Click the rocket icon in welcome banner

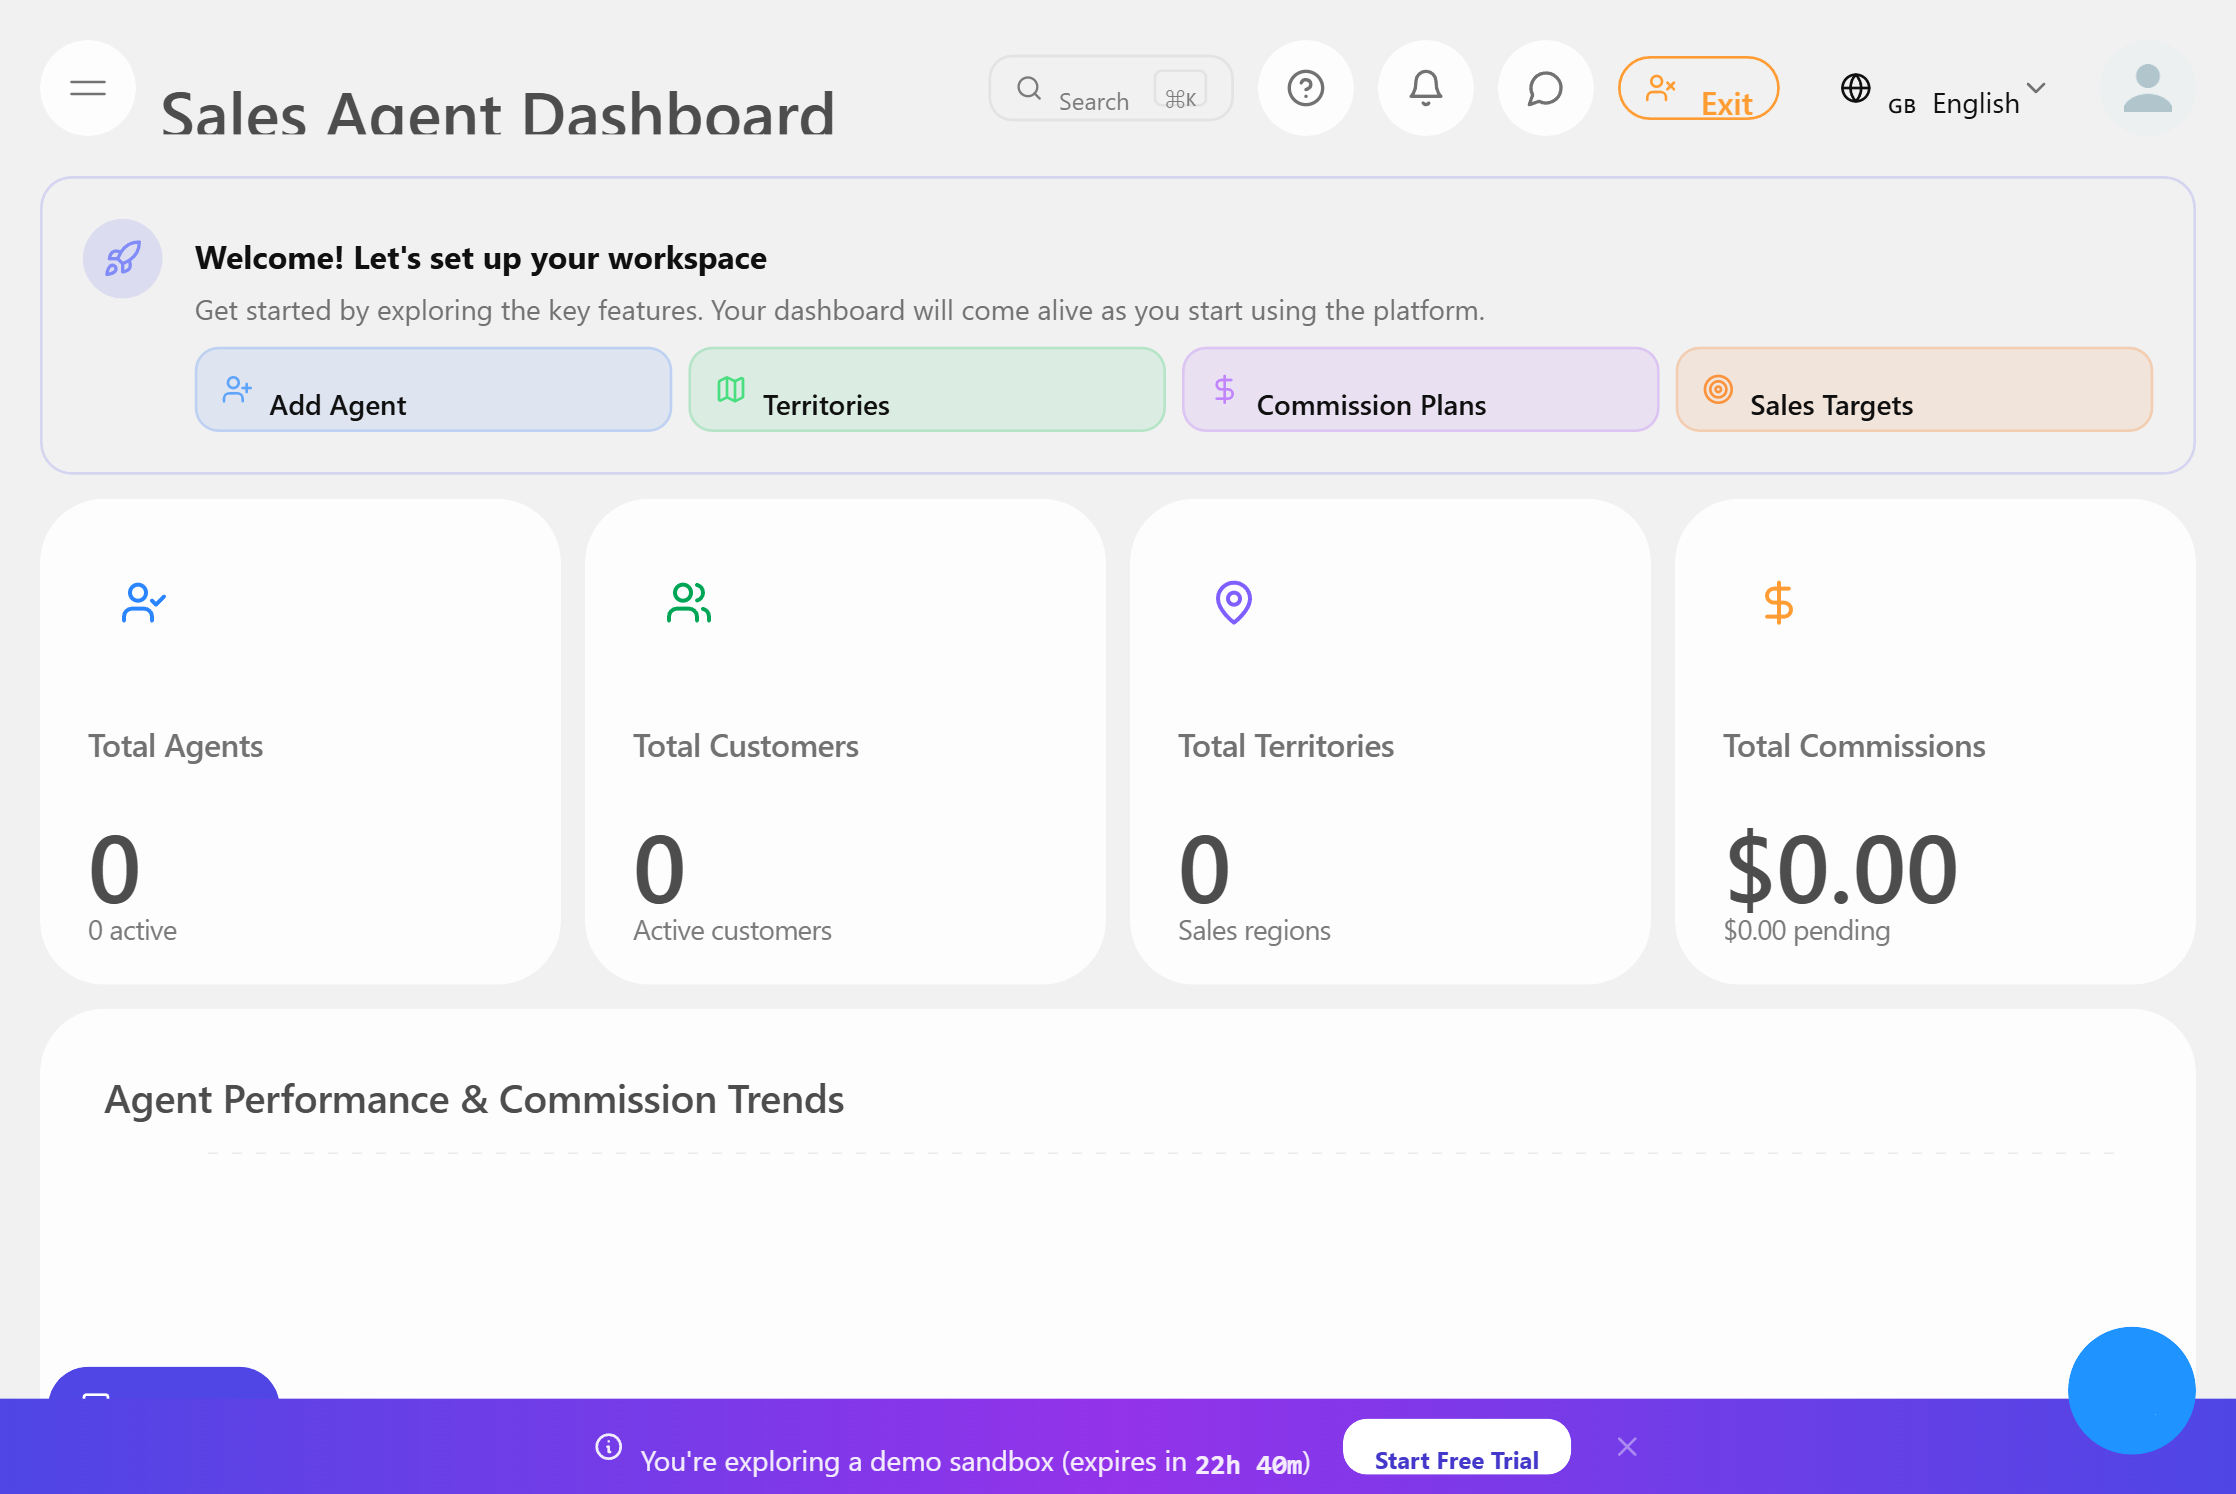[121, 258]
